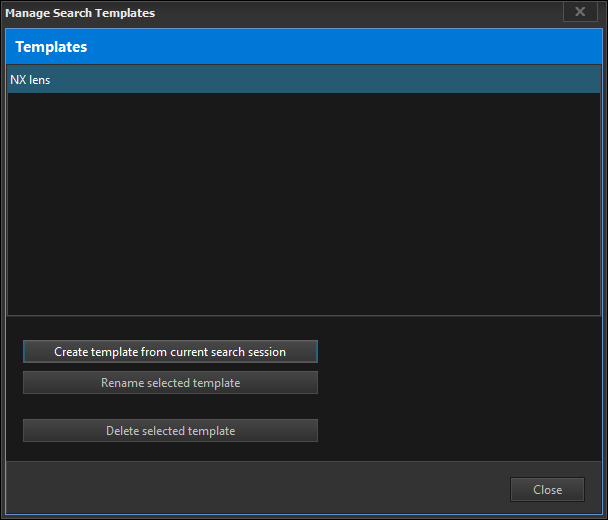The image size is (608, 520).
Task: Click the X icon in window corner
Action: (580, 12)
